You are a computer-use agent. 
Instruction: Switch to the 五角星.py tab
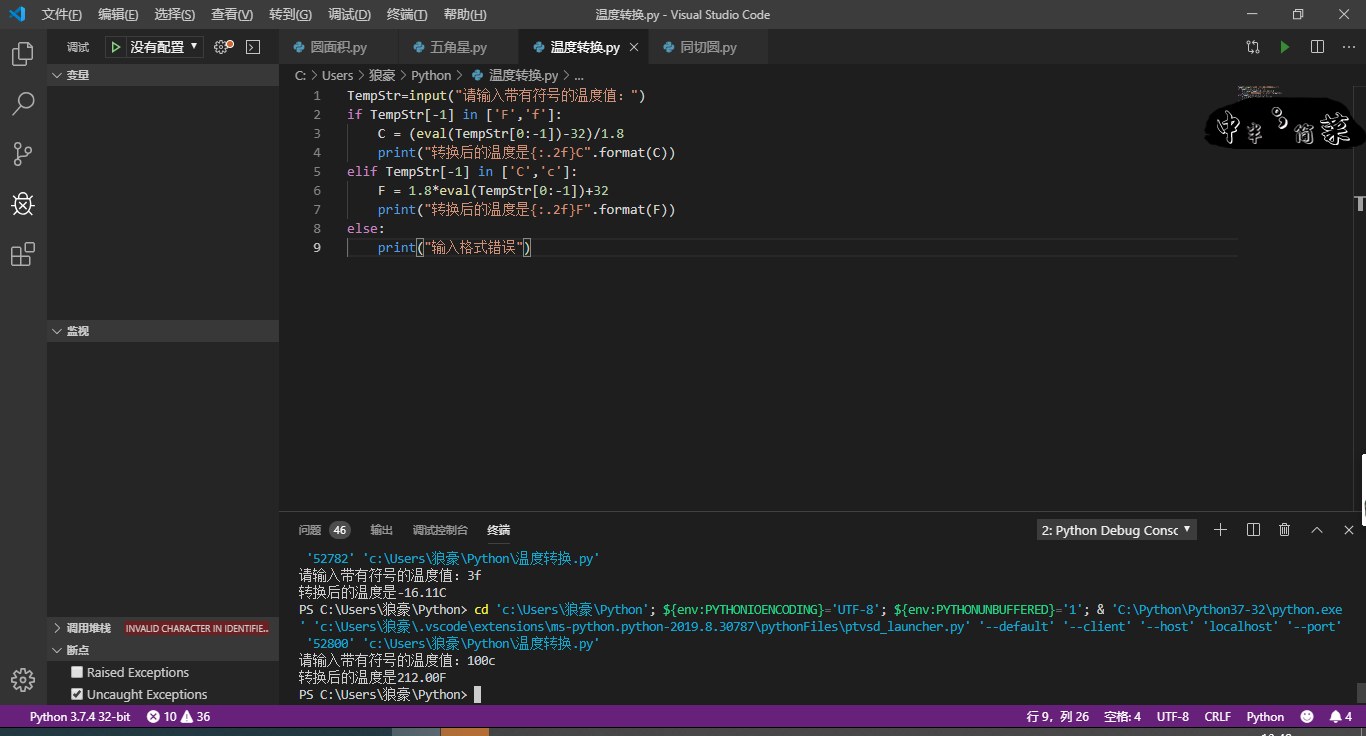[x=458, y=47]
